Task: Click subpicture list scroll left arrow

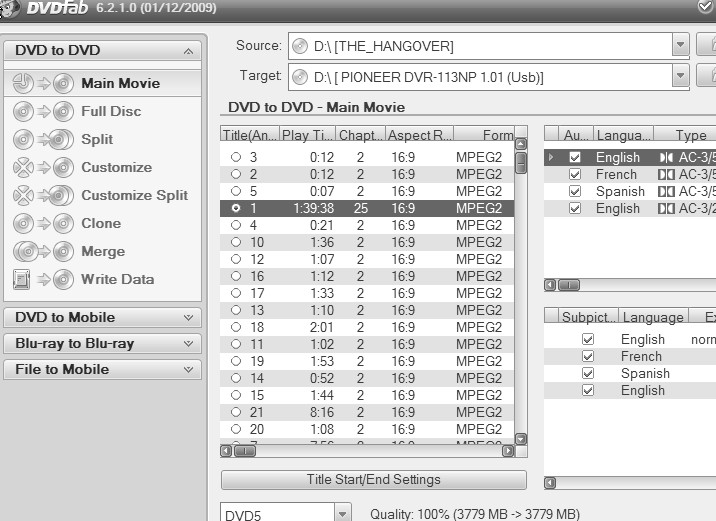Action: pyautogui.click(x=550, y=483)
